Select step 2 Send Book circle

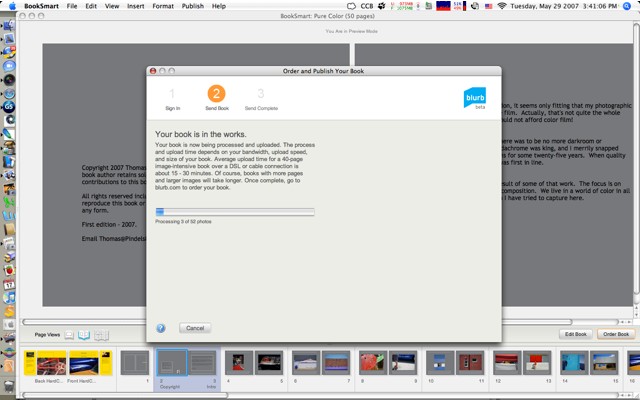pos(216,94)
